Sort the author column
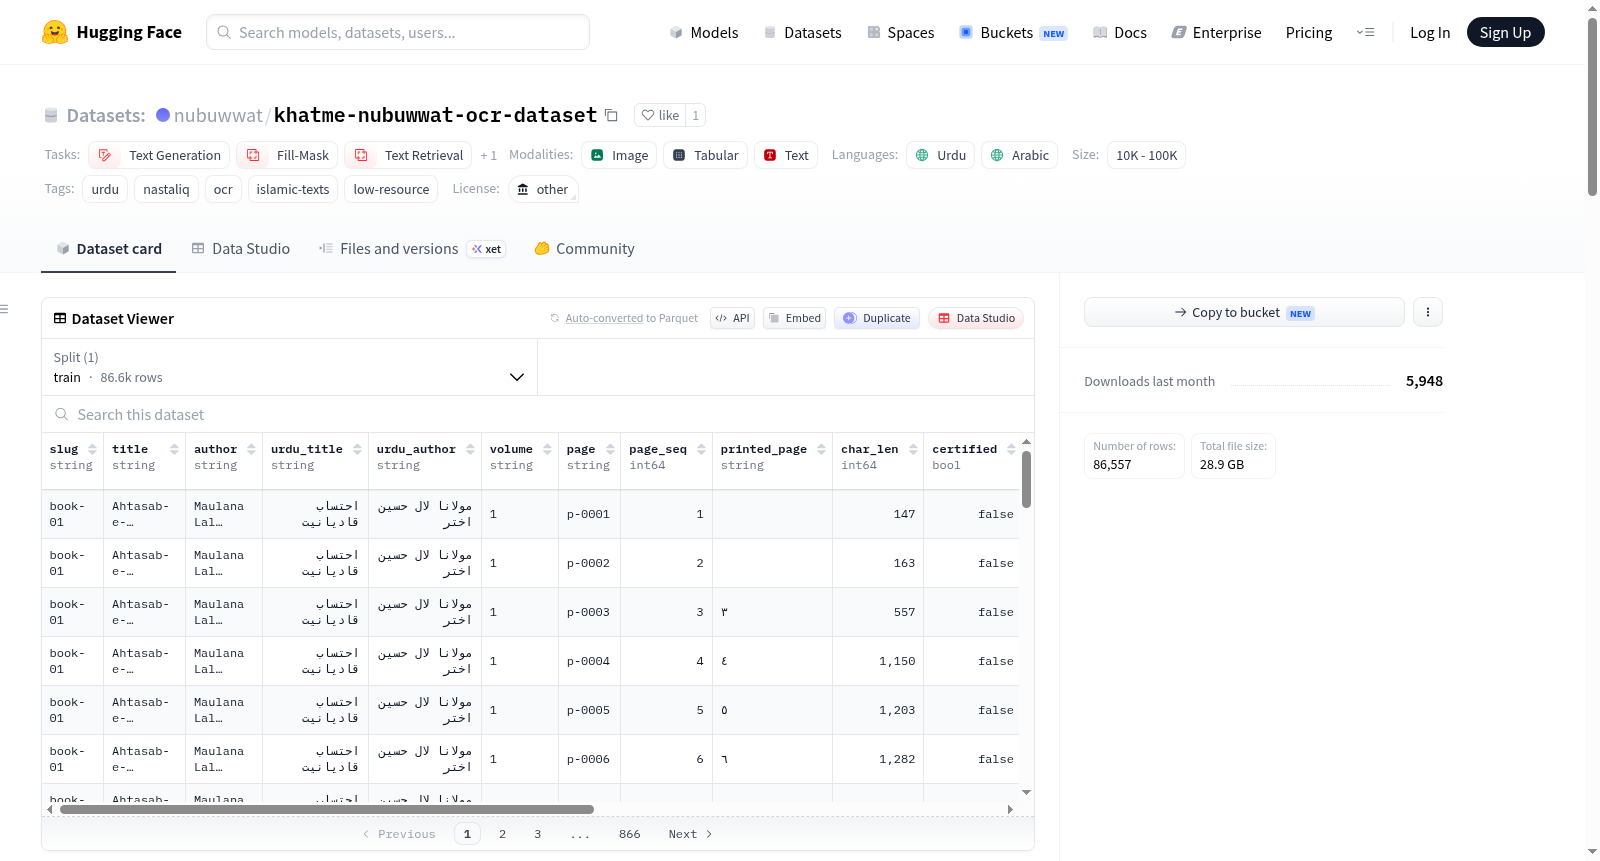 [x=251, y=450]
